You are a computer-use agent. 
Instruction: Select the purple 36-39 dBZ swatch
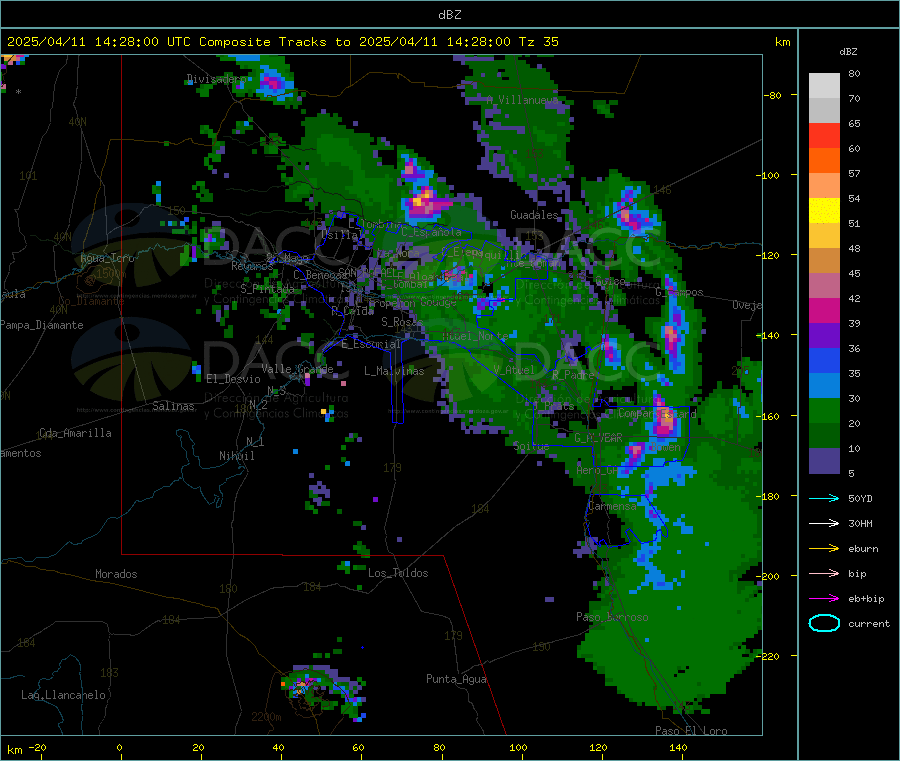point(824,336)
